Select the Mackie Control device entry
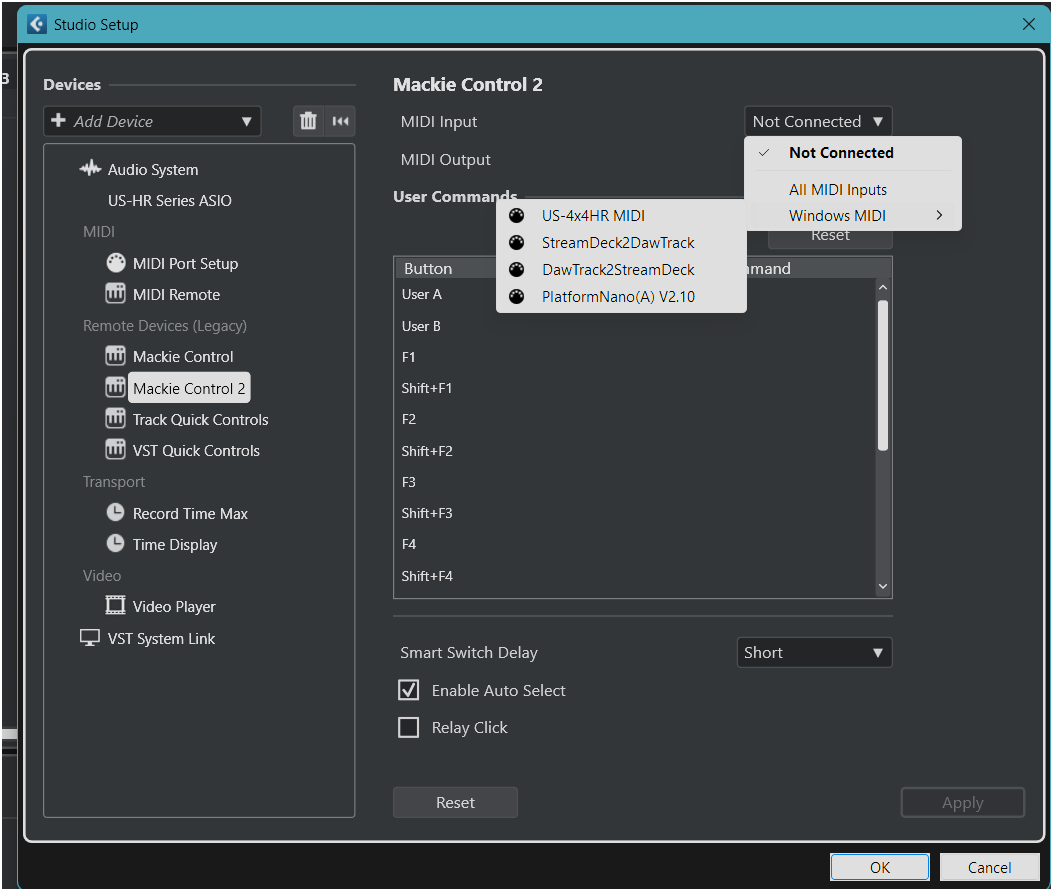The image size is (1053, 891). coord(183,356)
